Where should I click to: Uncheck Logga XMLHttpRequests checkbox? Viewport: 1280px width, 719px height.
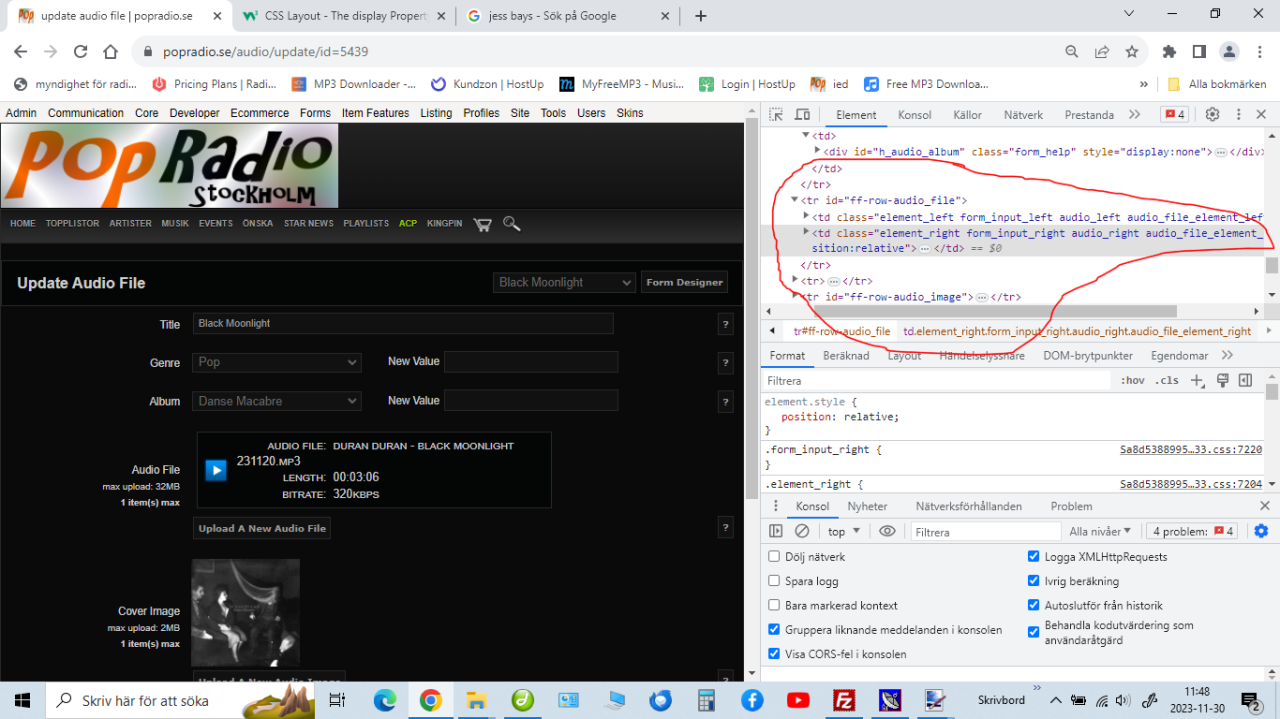point(1034,557)
